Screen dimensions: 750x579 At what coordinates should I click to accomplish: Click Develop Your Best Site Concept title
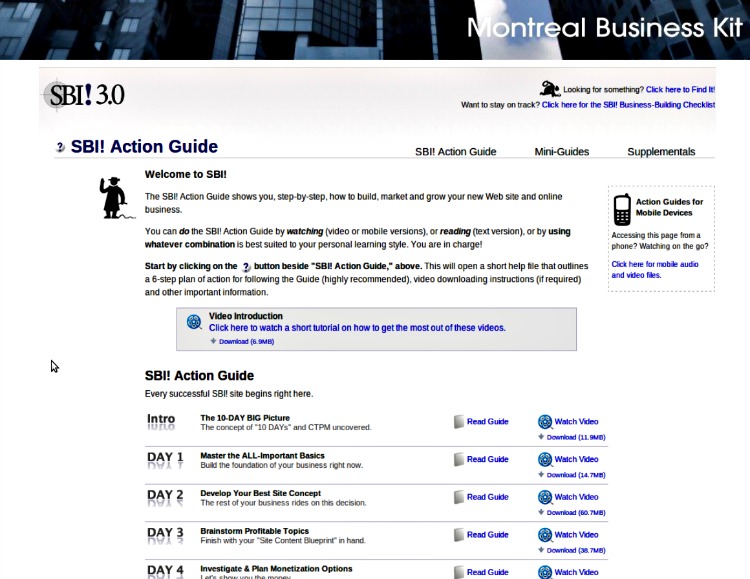(261, 493)
